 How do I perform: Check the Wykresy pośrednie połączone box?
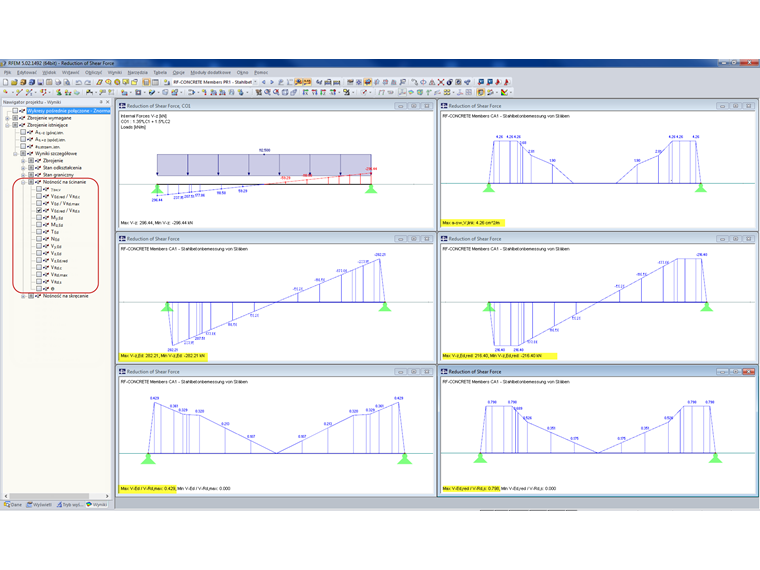[x=16, y=111]
